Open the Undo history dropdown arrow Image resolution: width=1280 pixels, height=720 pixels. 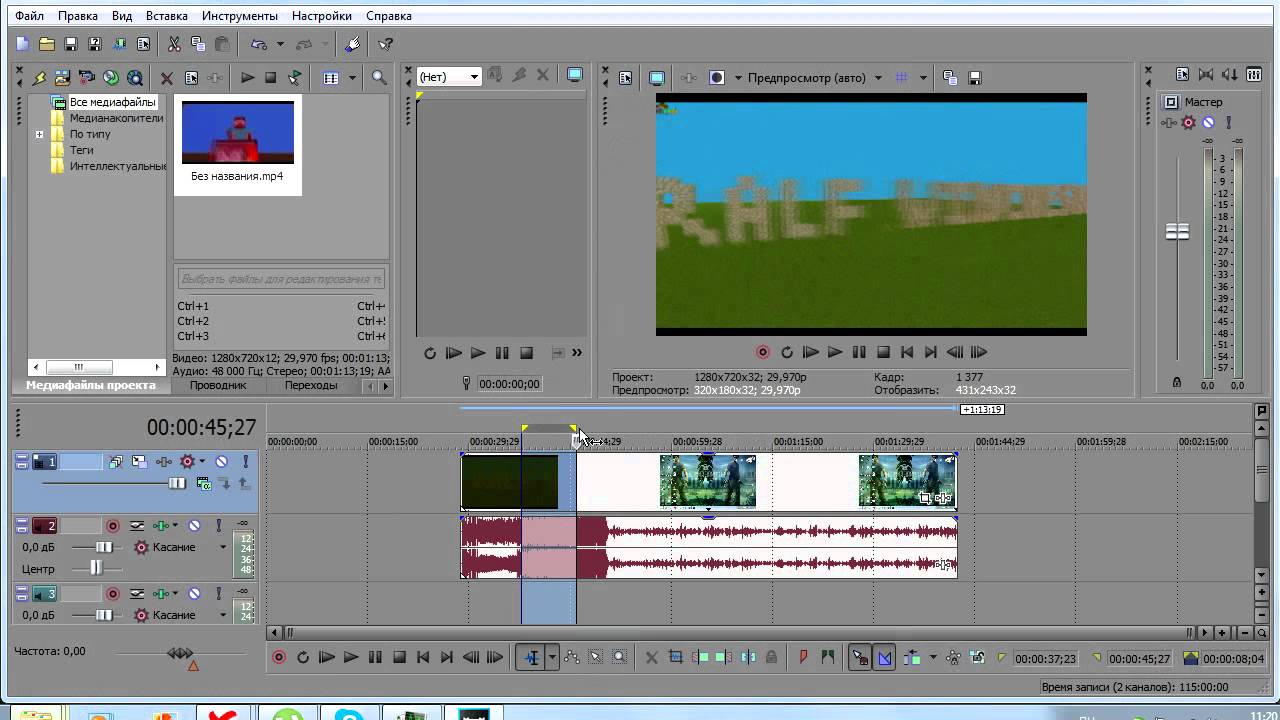[x=280, y=44]
